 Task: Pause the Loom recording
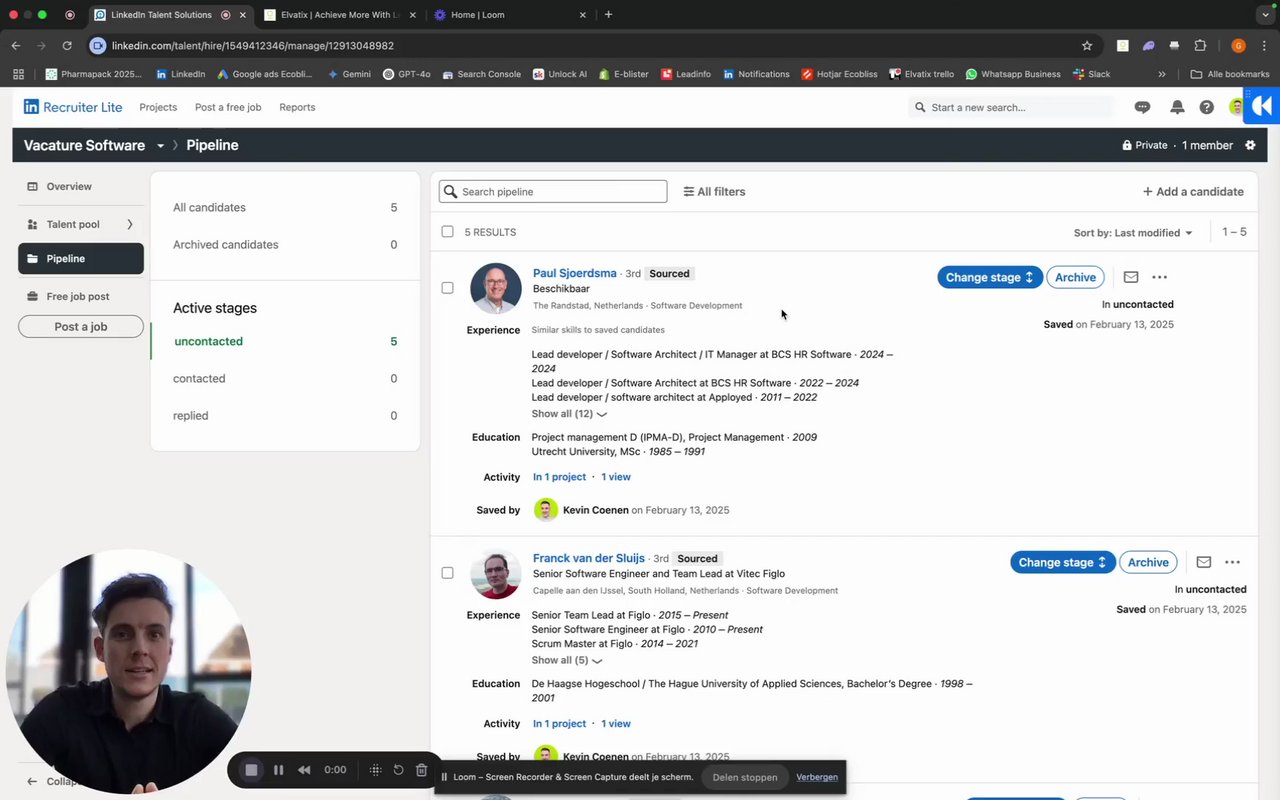[x=279, y=770]
